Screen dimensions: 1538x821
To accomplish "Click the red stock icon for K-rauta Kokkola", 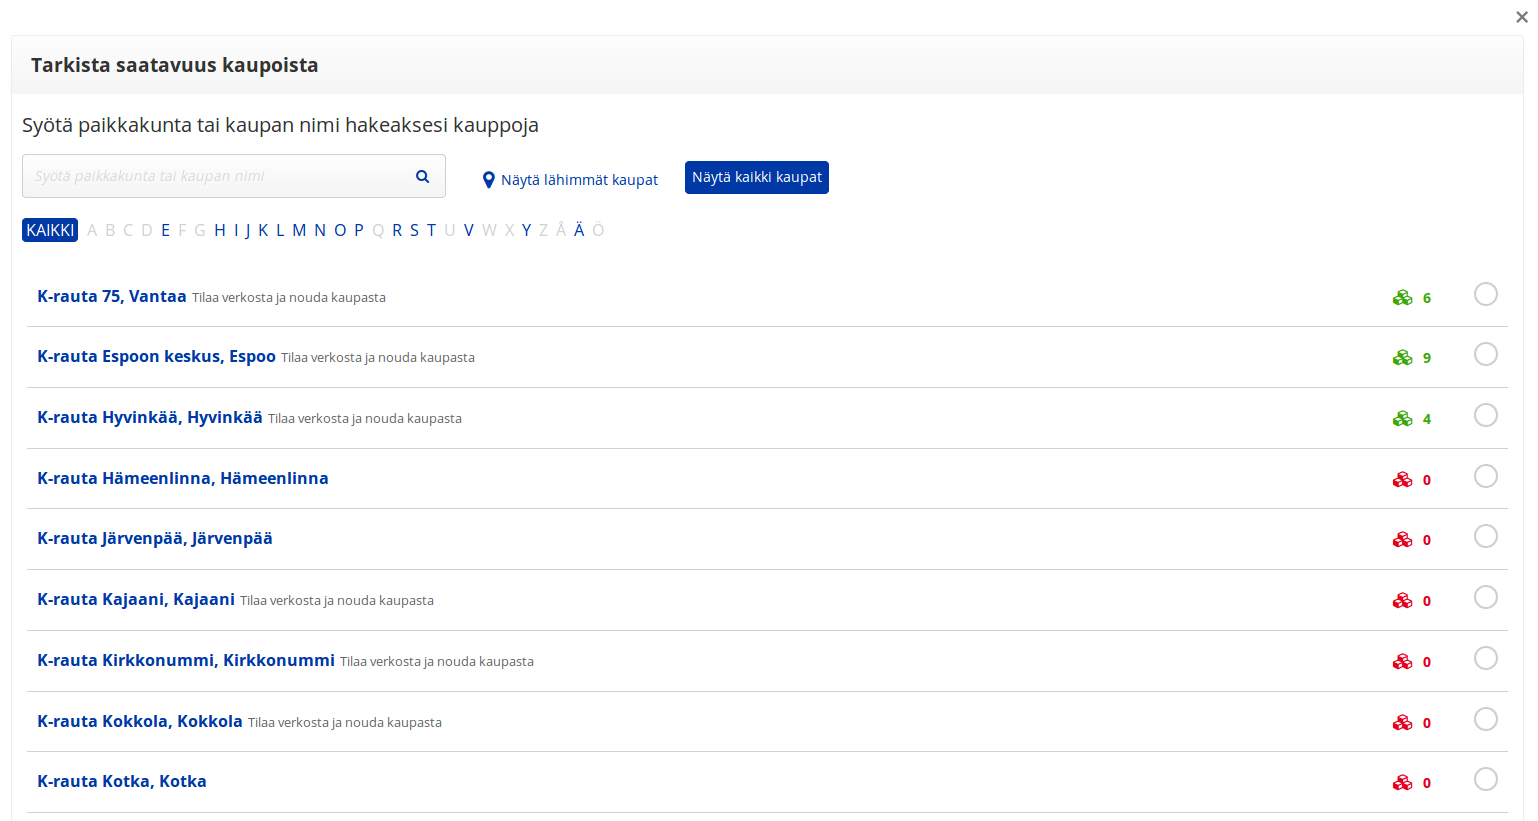I will click(1402, 723).
